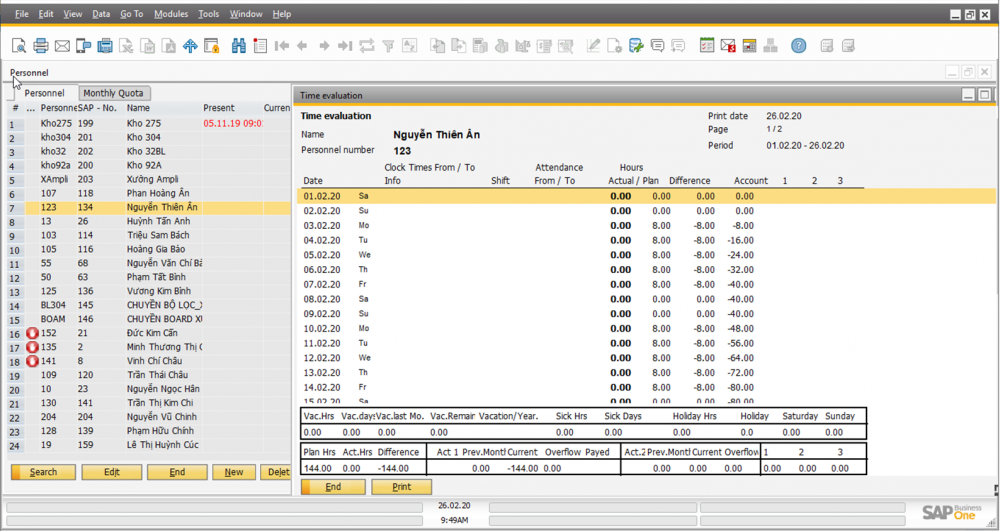Open Print Preview from the toolbar
Image resolution: width=1000 pixels, height=531 pixels.
click(19, 46)
